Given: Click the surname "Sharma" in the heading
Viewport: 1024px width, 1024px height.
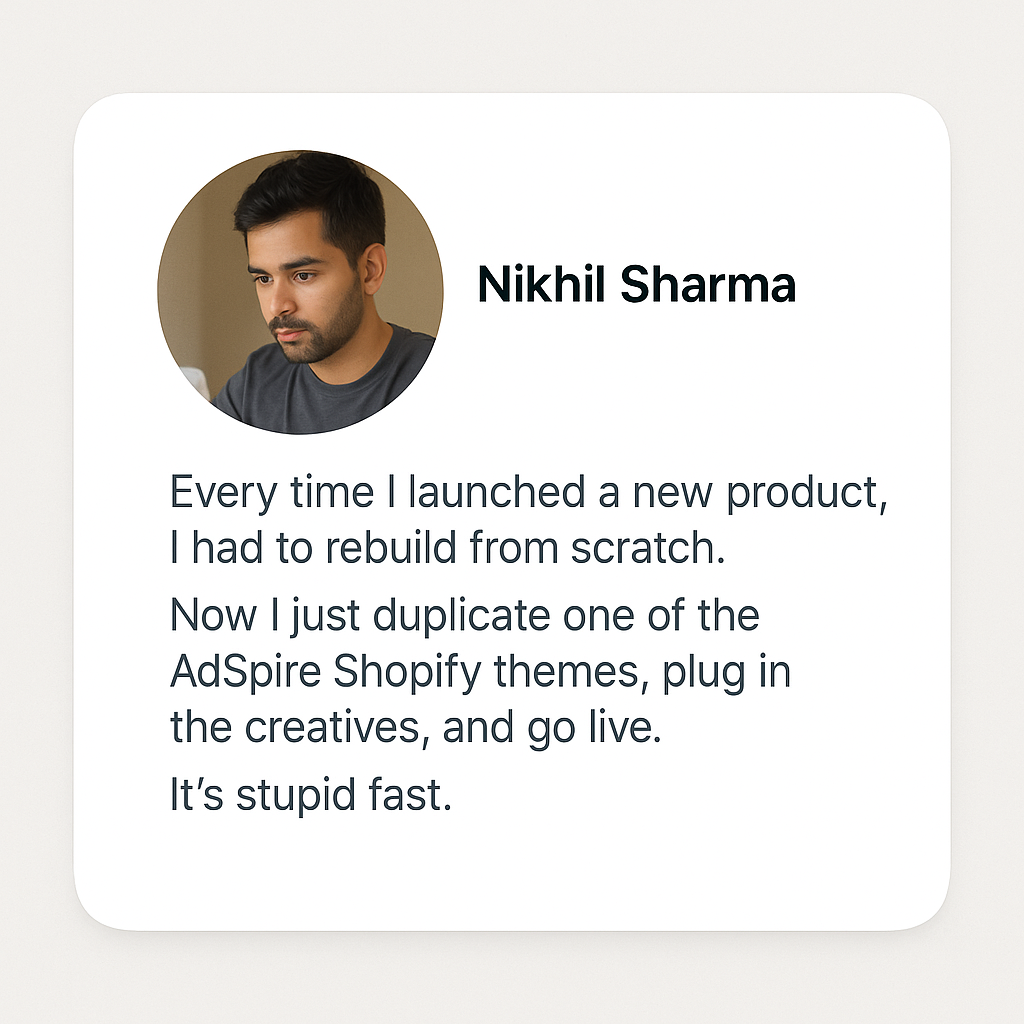Looking at the screenshot, I should [708, 286].
